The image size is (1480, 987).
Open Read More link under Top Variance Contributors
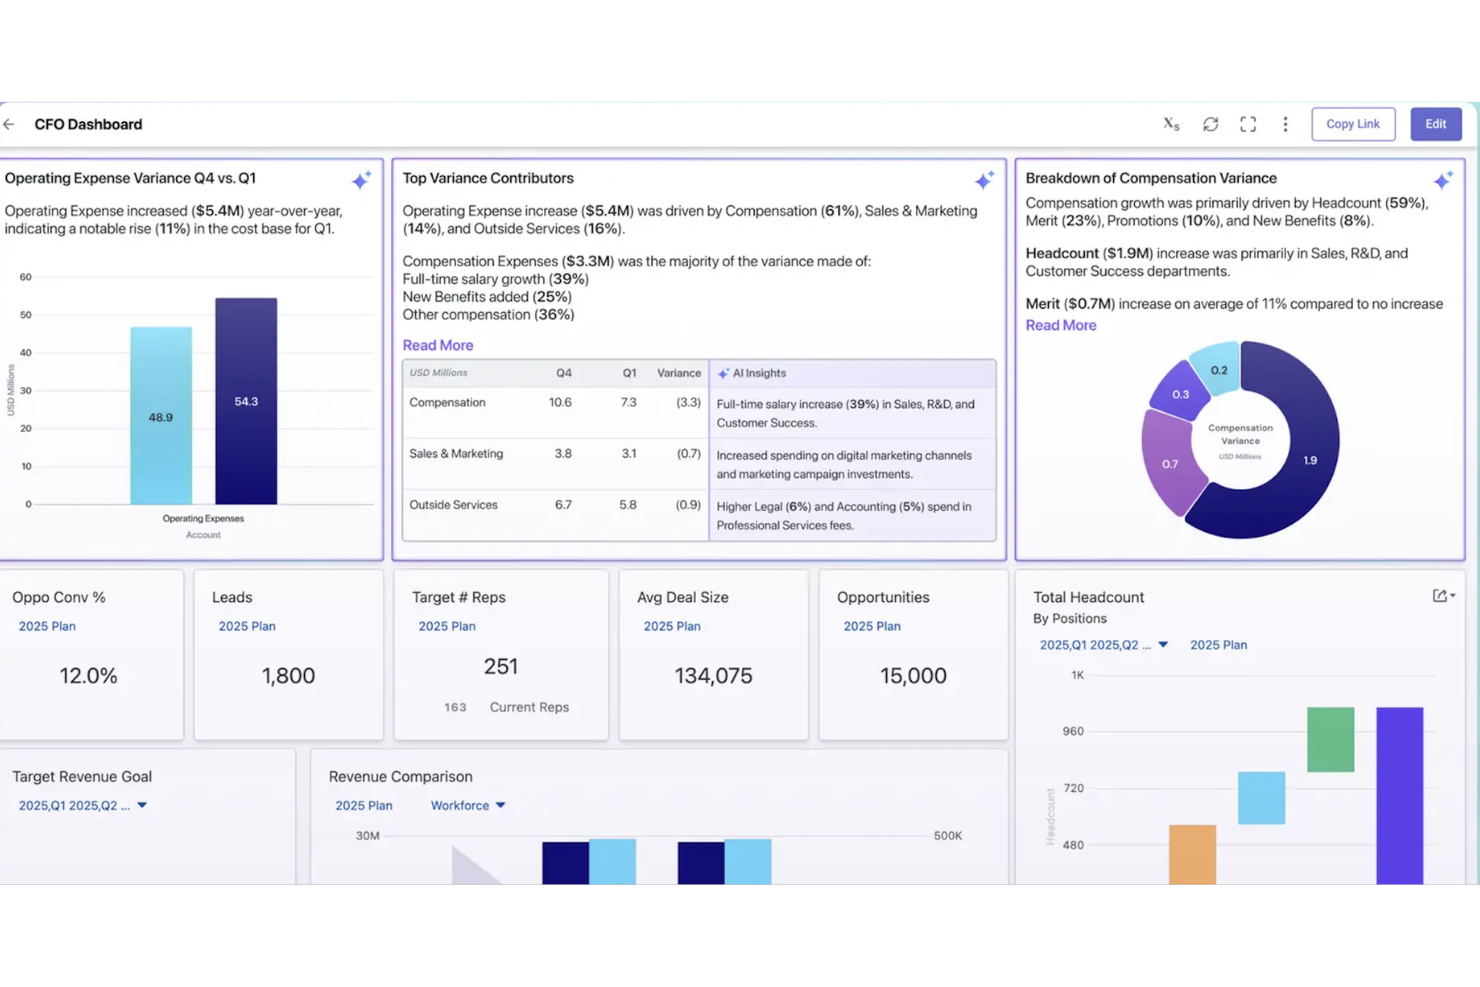(x=438, y=345)
